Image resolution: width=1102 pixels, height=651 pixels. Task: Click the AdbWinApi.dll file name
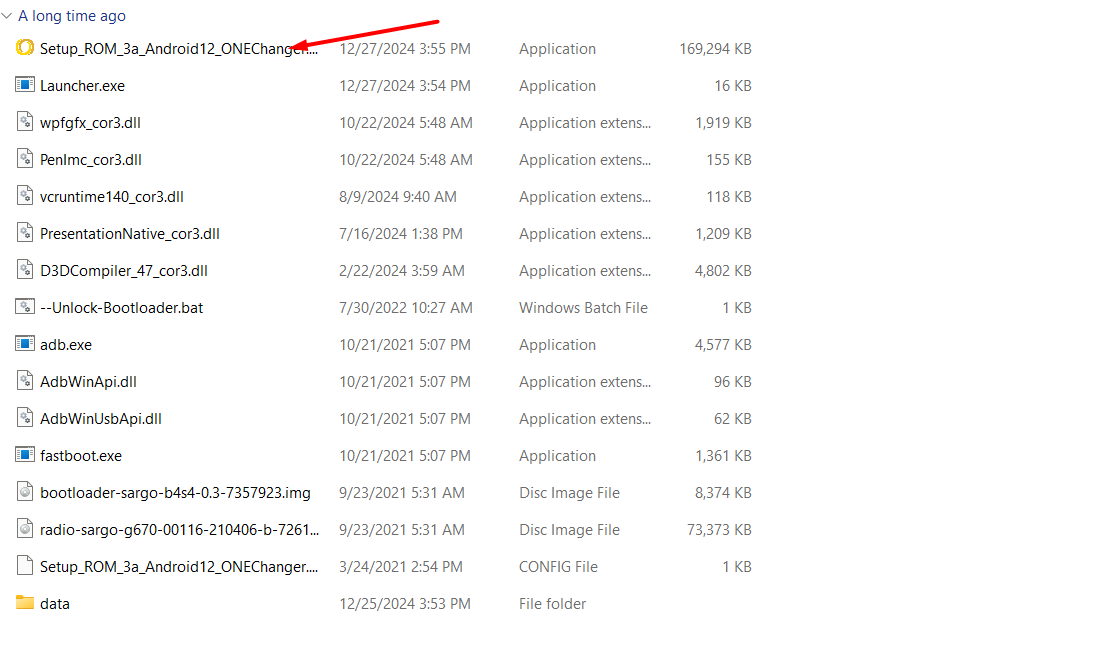88,382
